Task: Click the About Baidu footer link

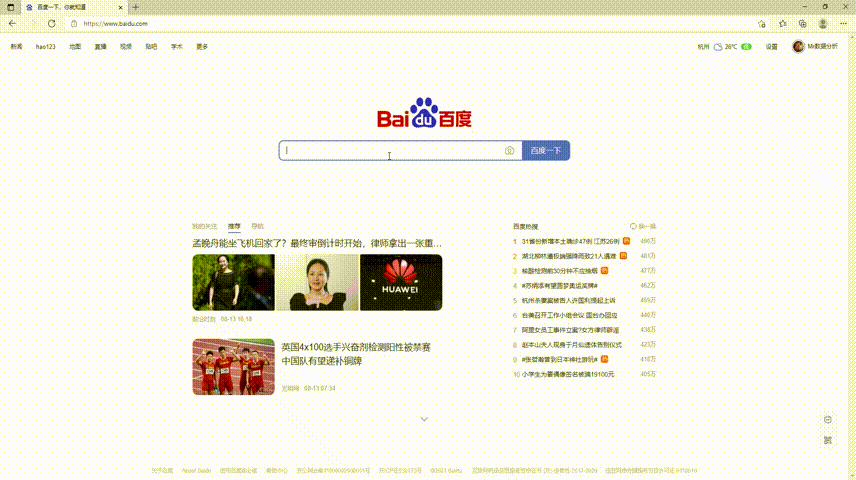Action: [197, 470]
